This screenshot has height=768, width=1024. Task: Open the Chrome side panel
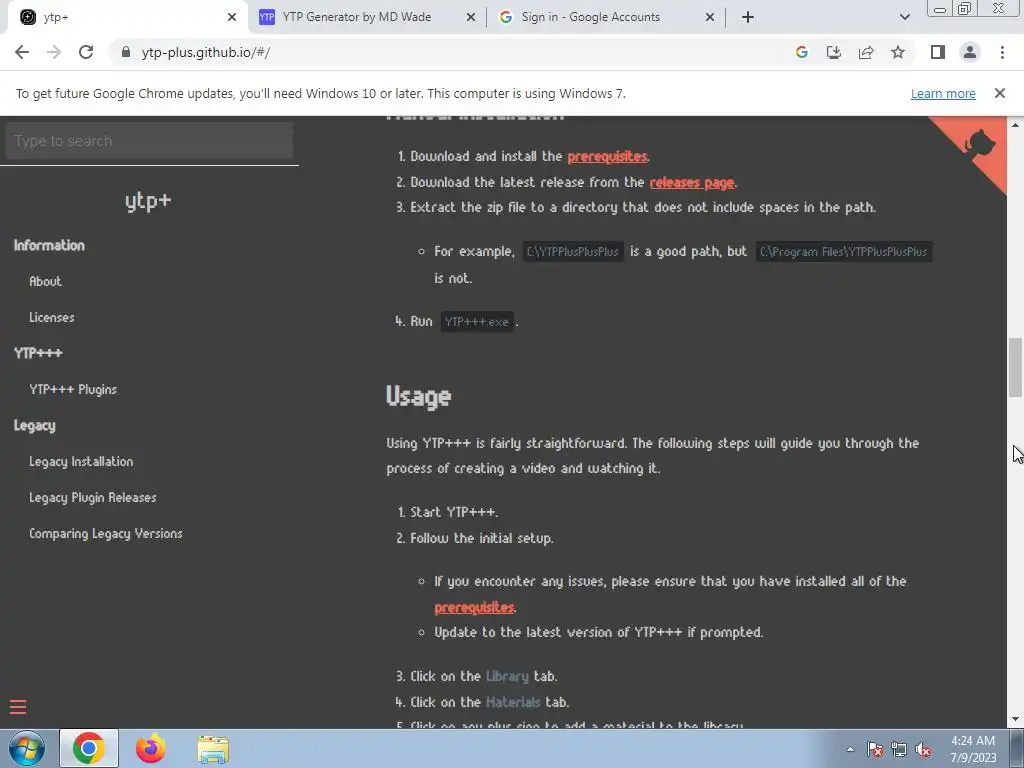938,52
